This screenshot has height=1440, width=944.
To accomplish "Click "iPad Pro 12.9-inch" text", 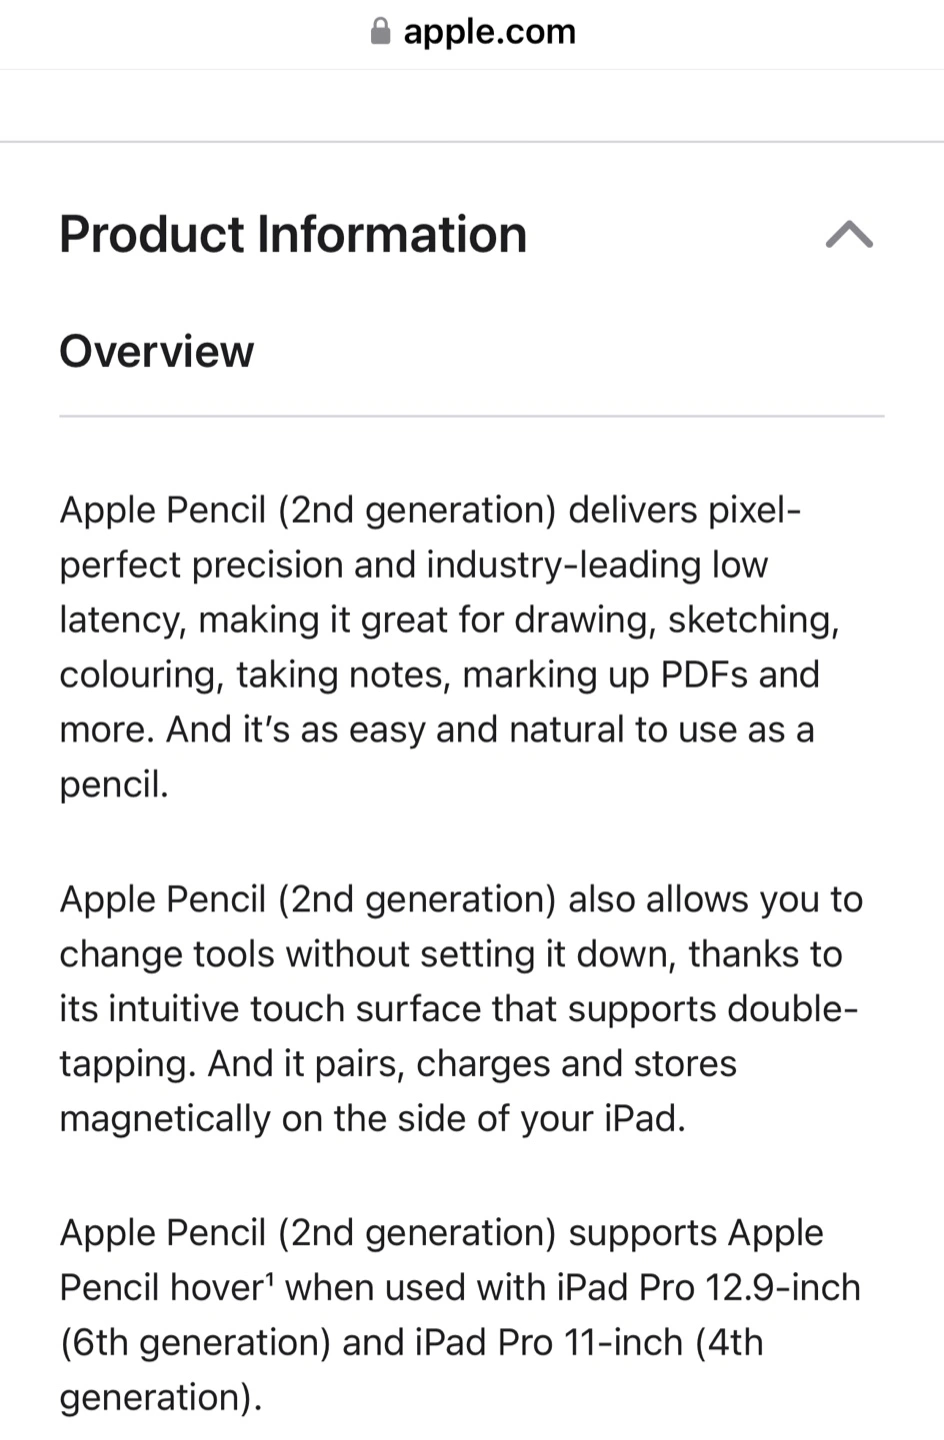I will 693,1288.
